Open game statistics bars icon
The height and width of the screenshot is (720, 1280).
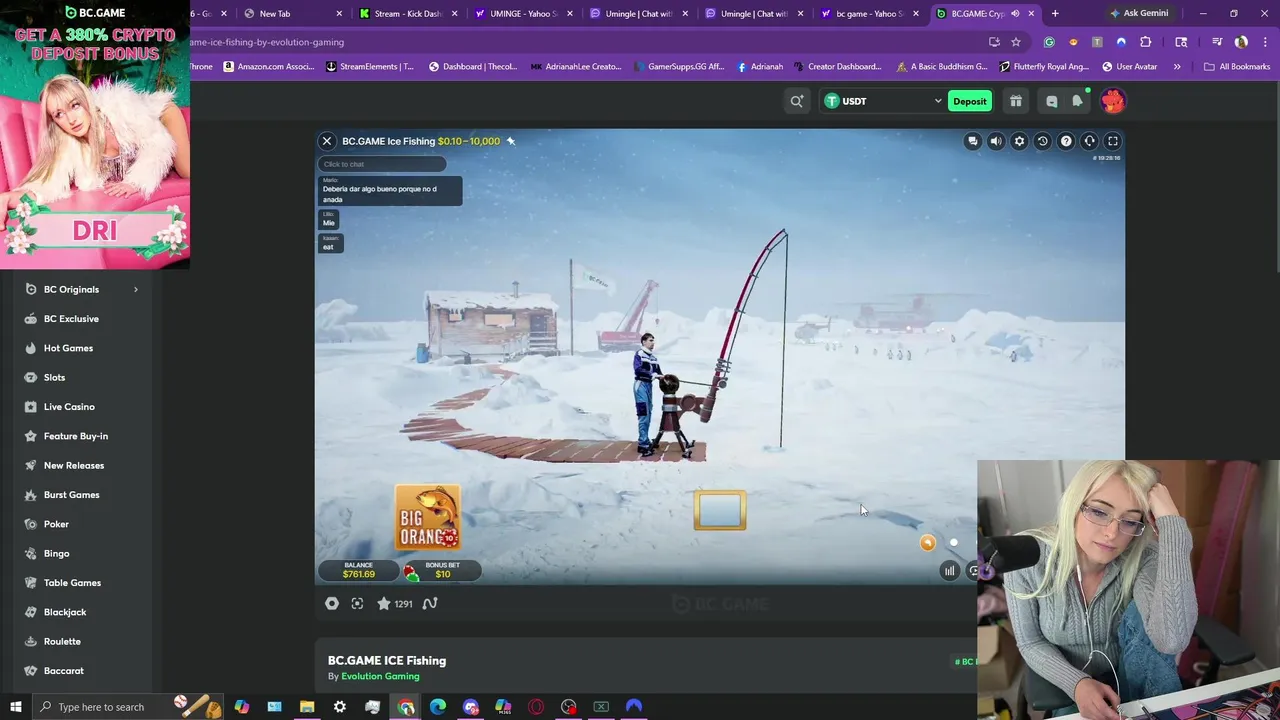[949, 571]
